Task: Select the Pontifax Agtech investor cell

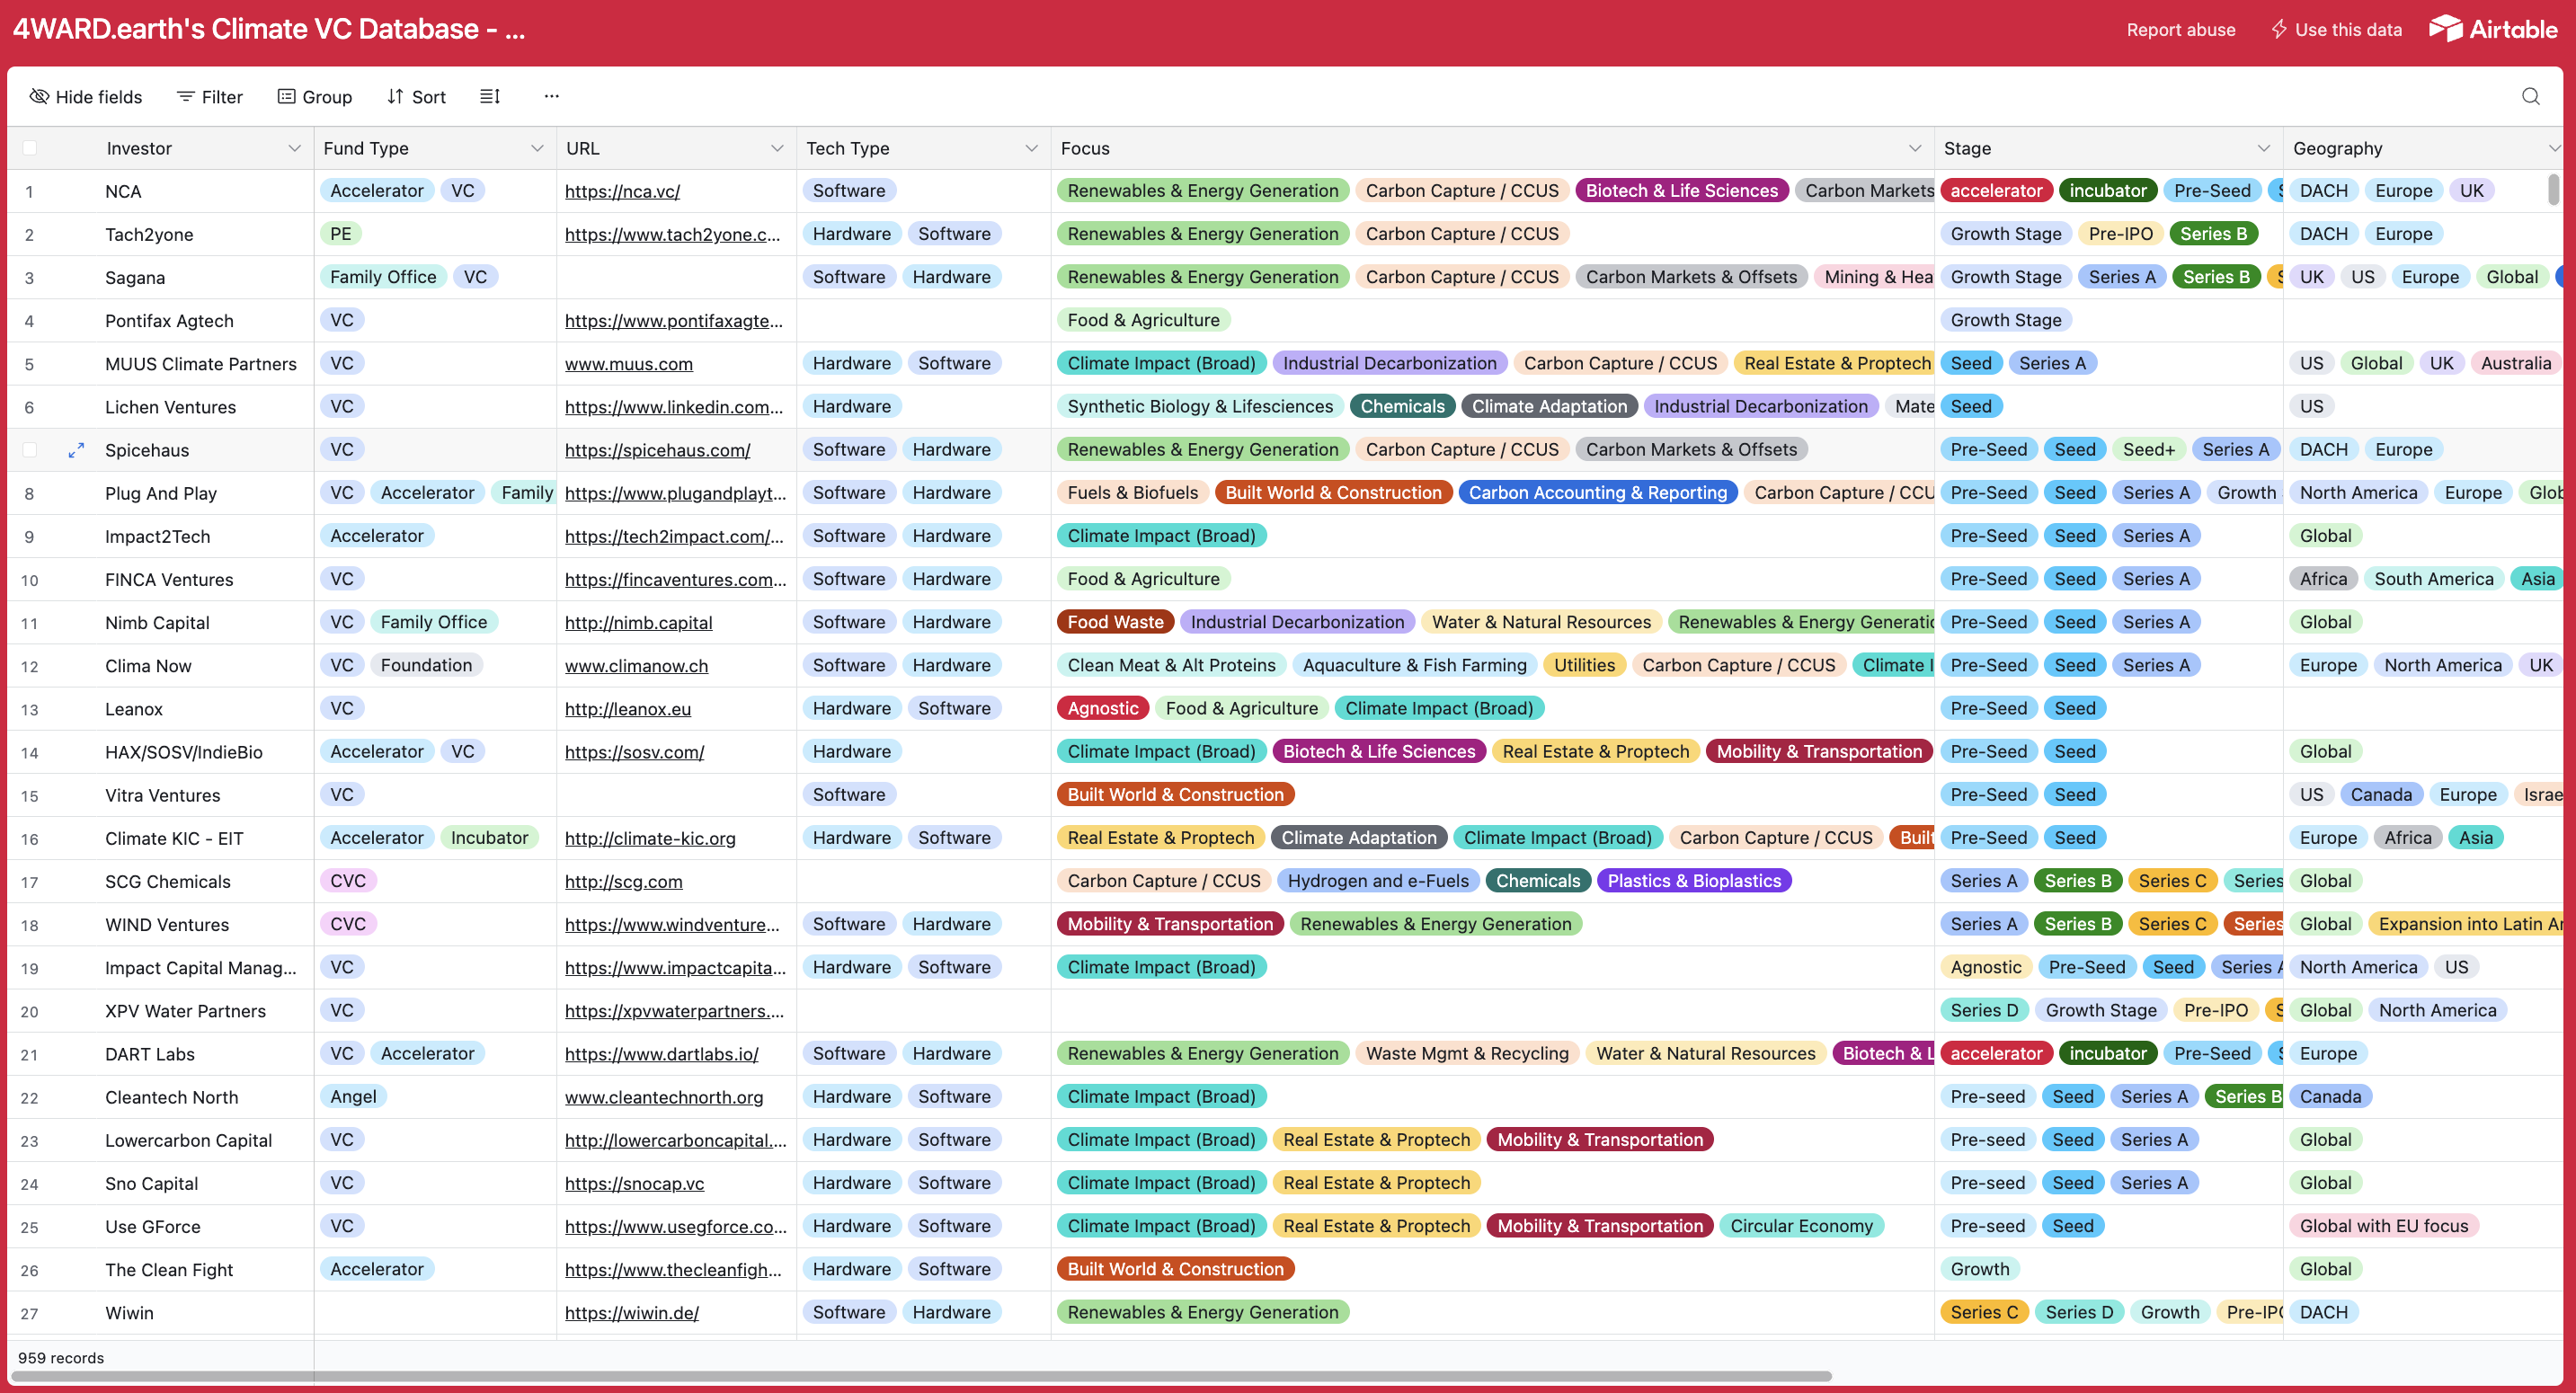Action: point(169,321)
